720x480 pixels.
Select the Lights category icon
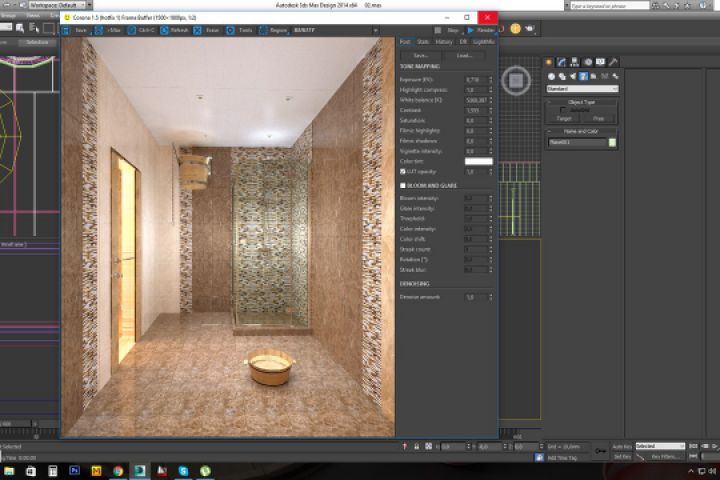click(x=573, y=77)
